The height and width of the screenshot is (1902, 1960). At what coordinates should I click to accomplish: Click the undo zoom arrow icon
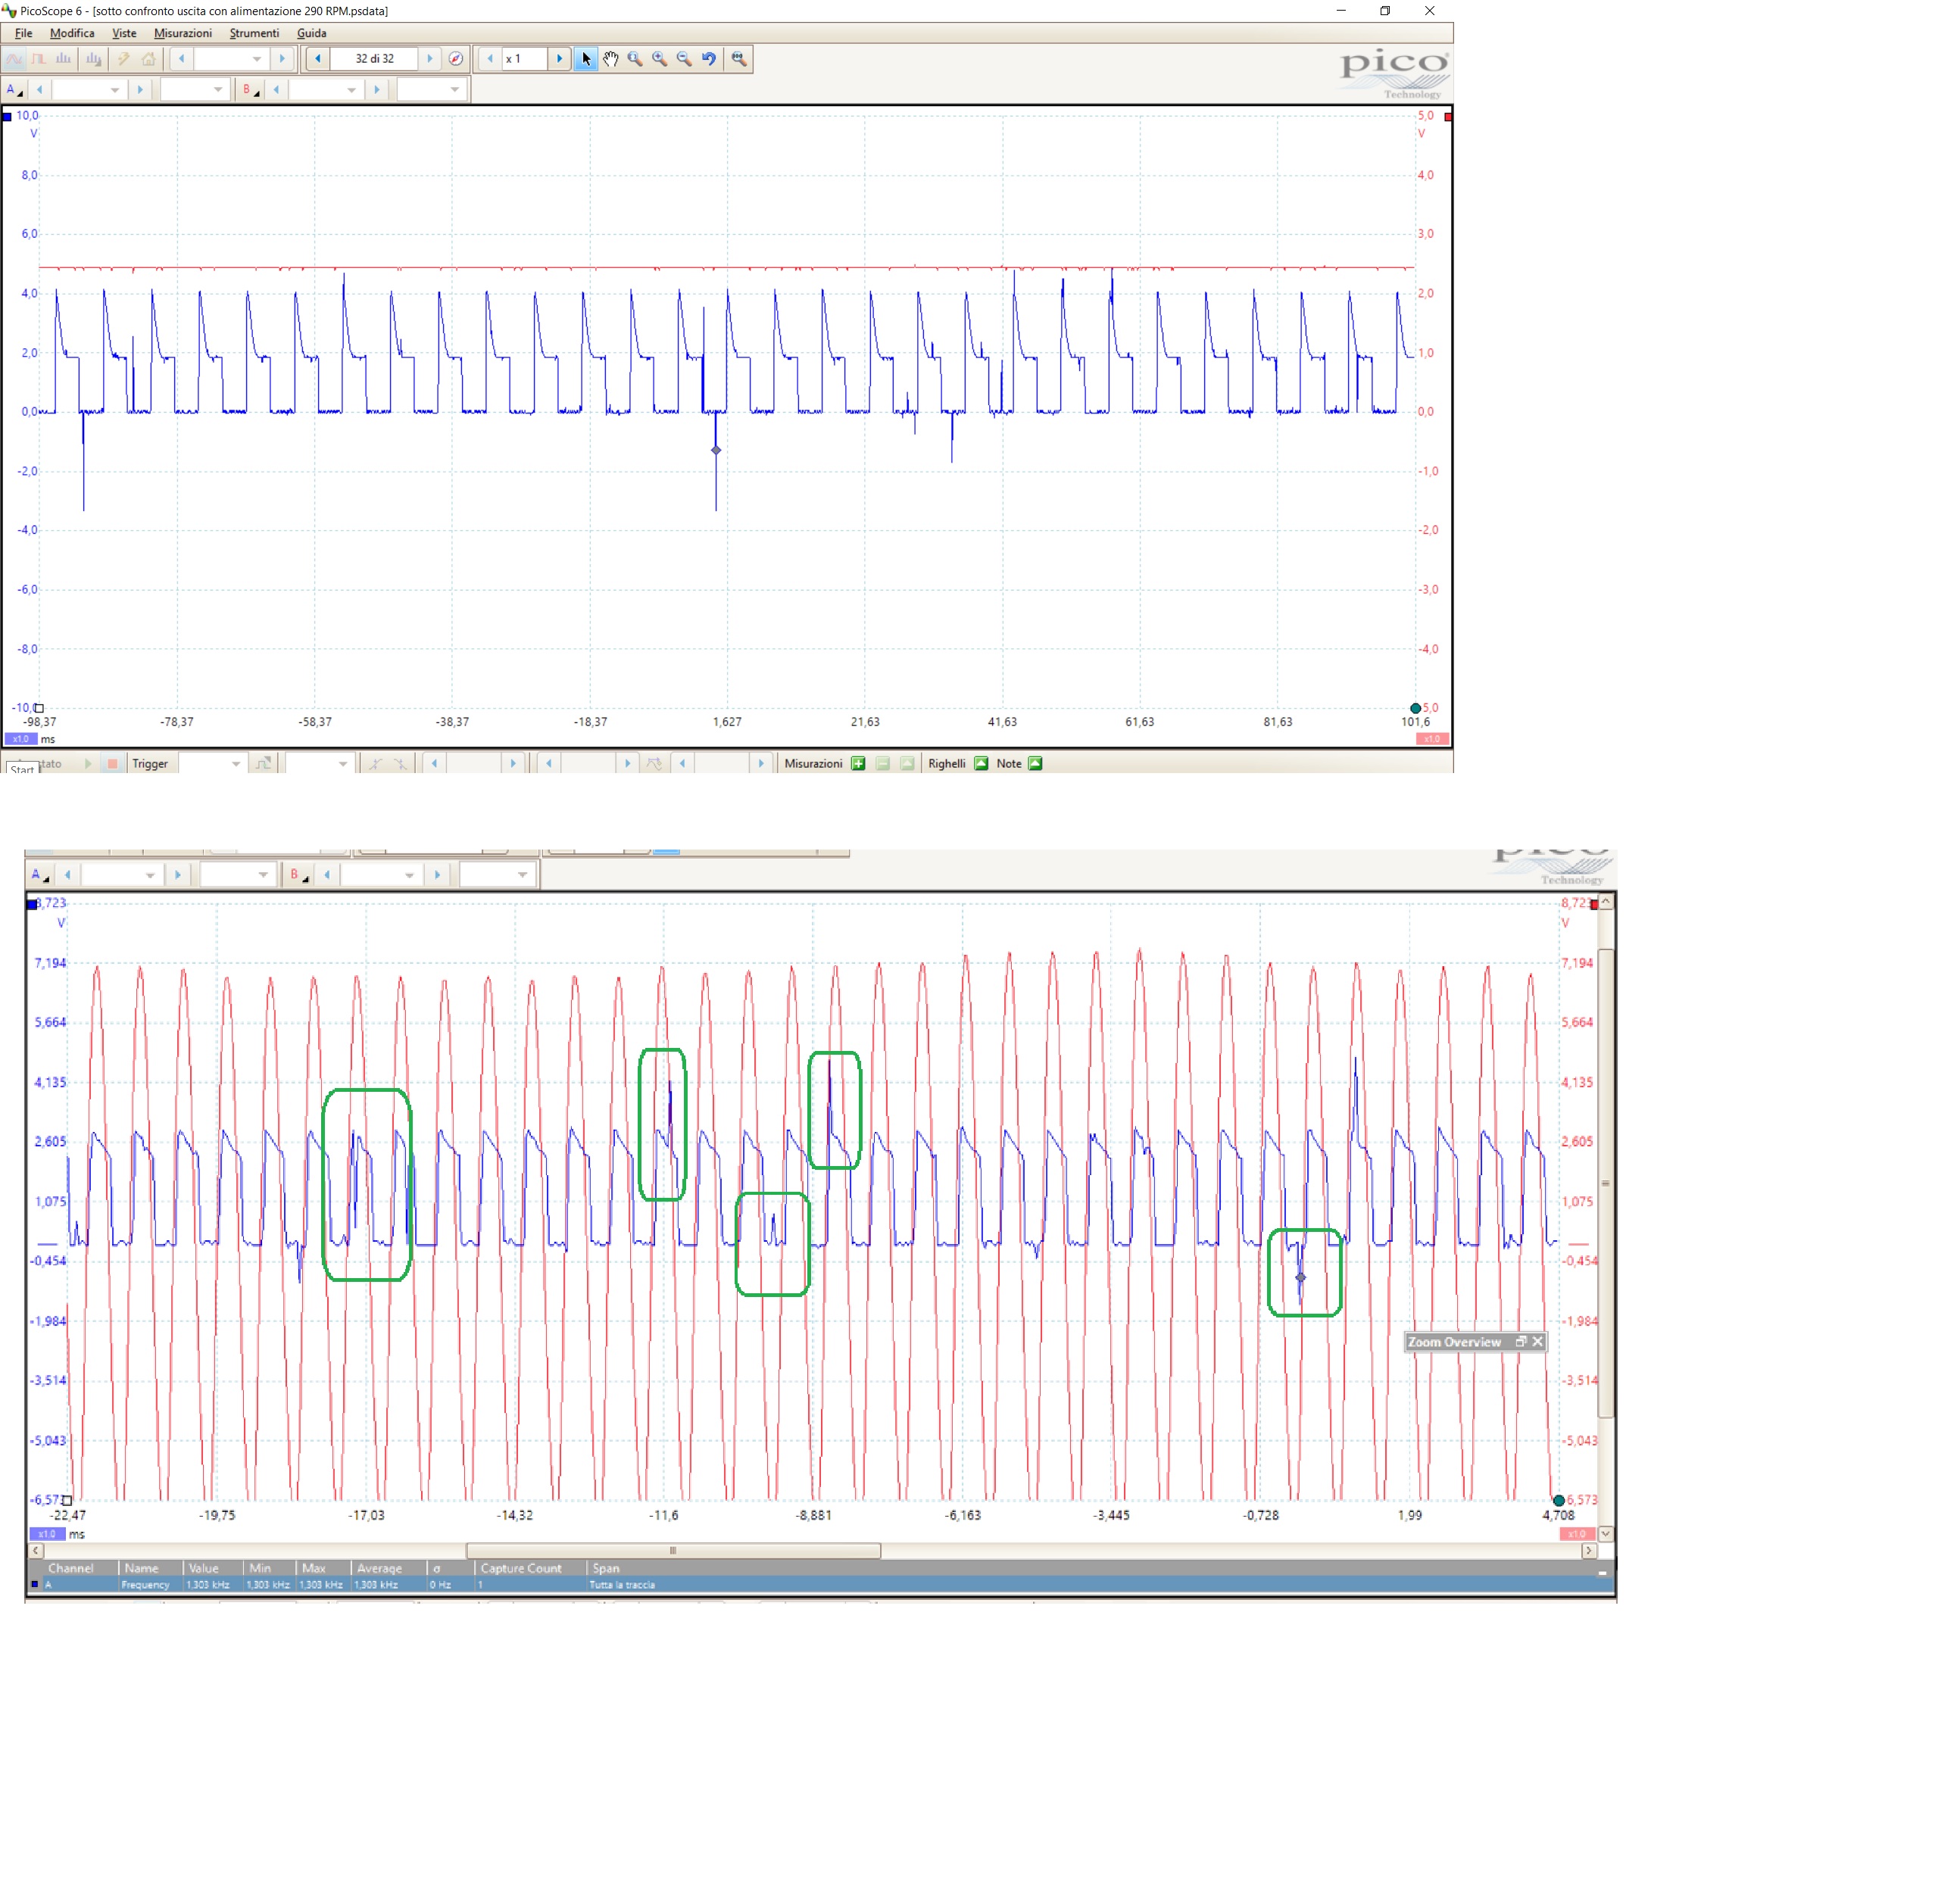(709, 59)
